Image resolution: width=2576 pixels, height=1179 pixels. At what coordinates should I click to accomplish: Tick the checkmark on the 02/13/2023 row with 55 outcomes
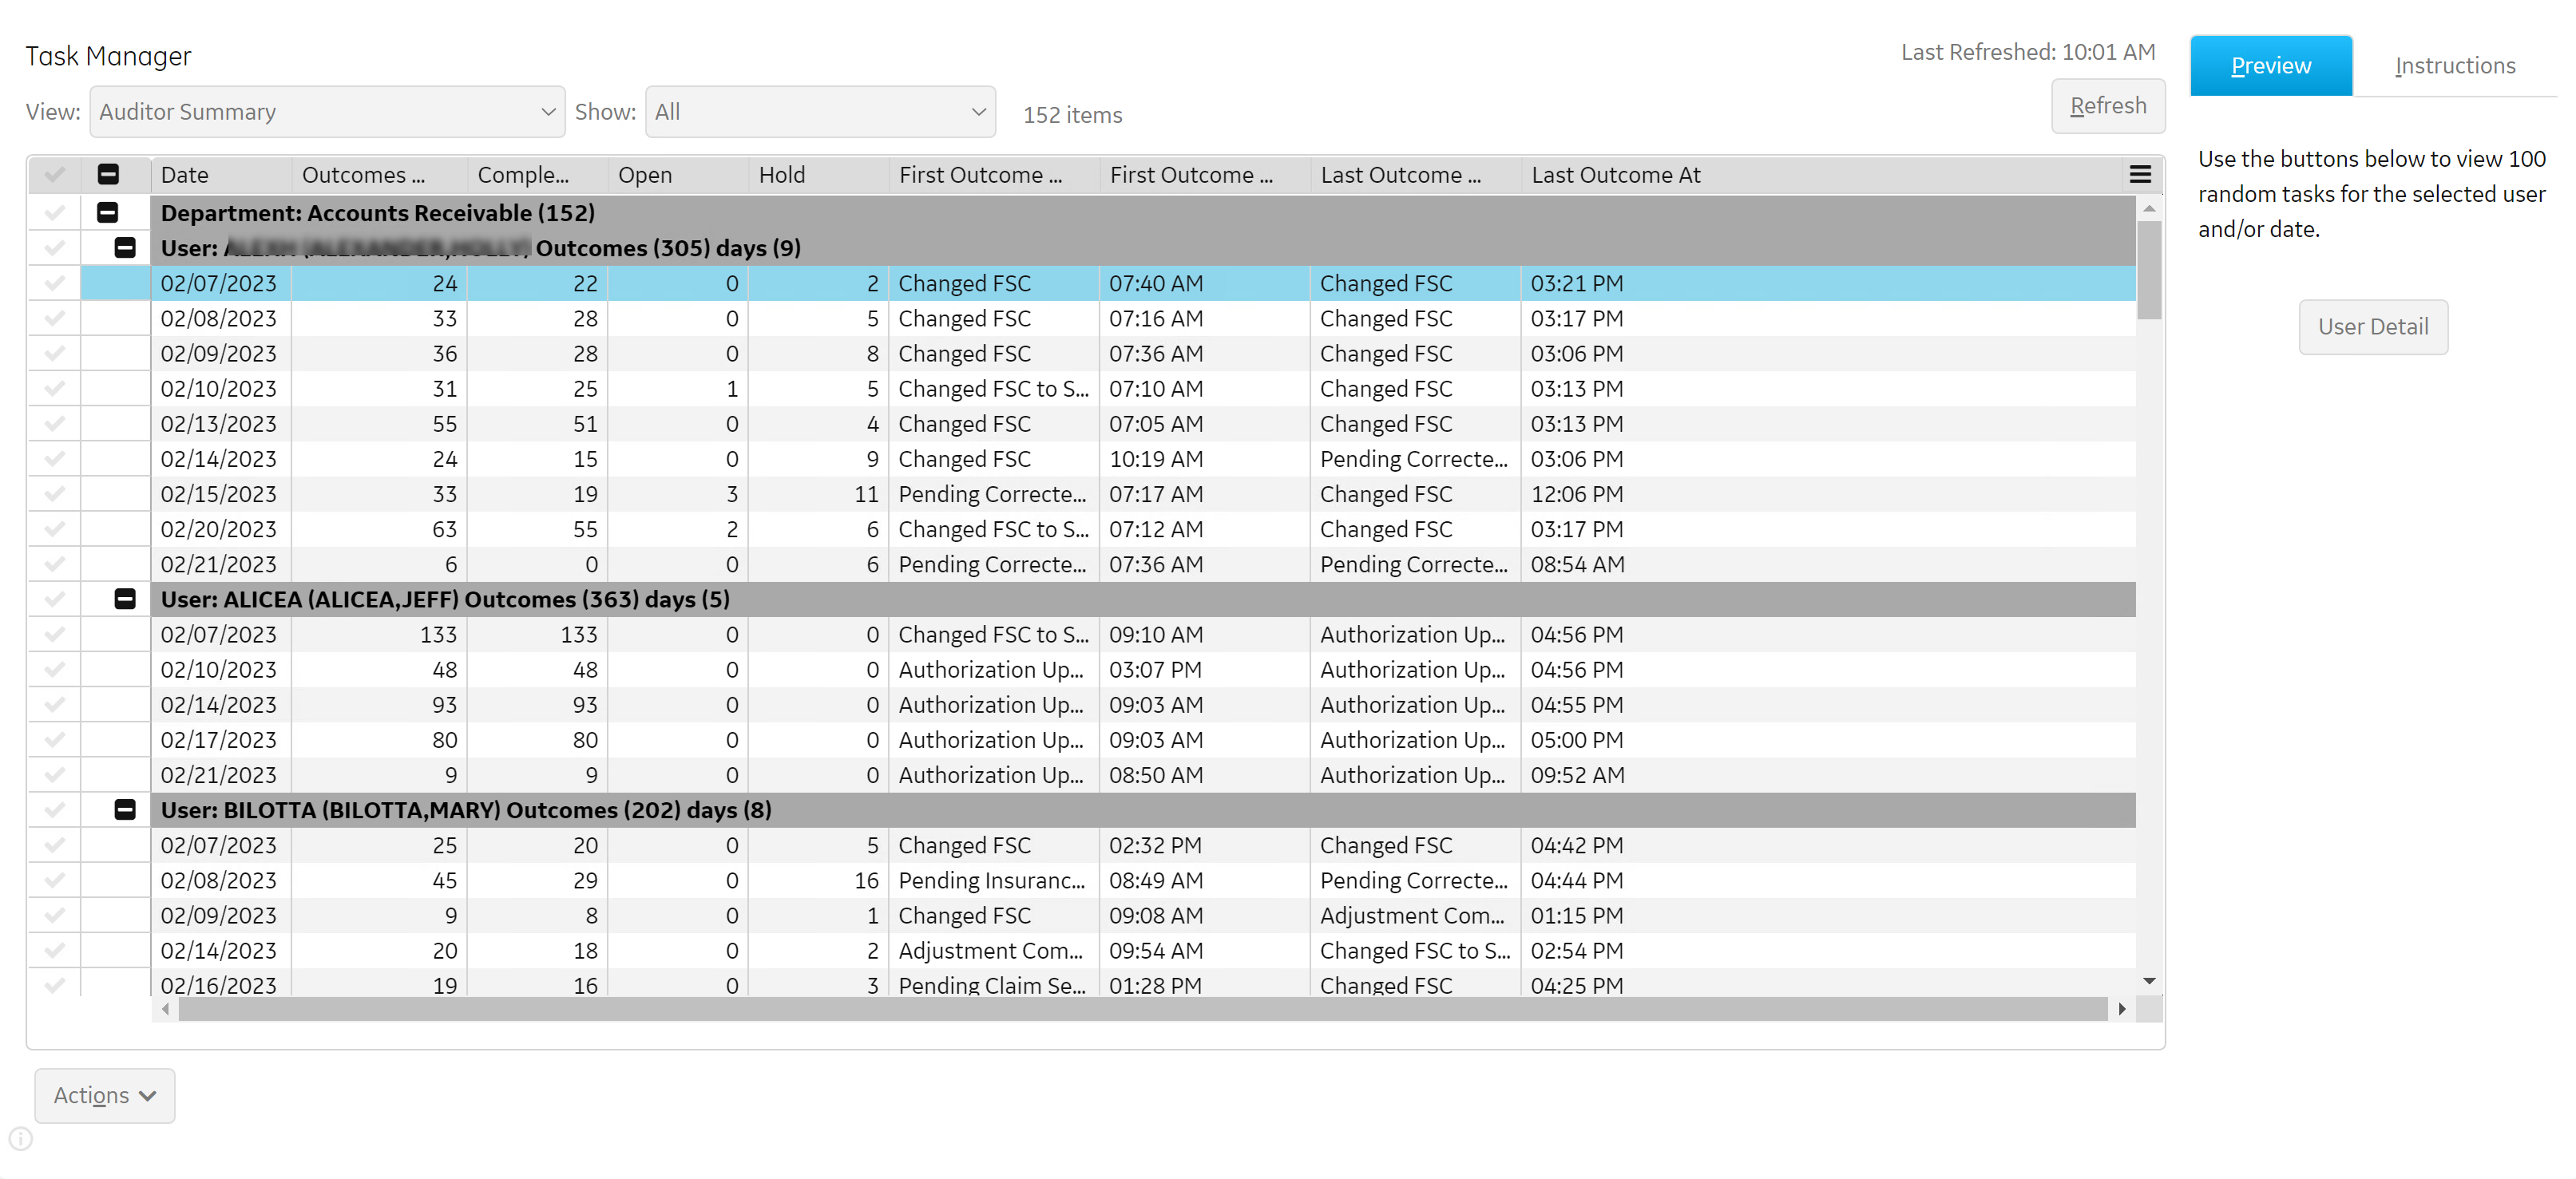point(54,424)
